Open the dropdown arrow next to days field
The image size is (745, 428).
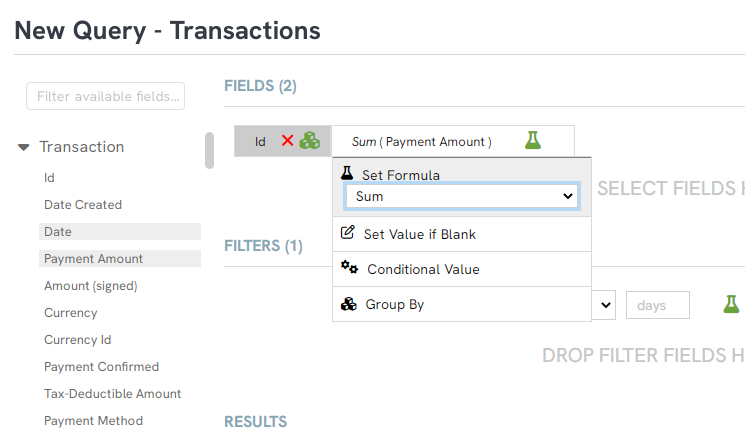coord(604,305)
